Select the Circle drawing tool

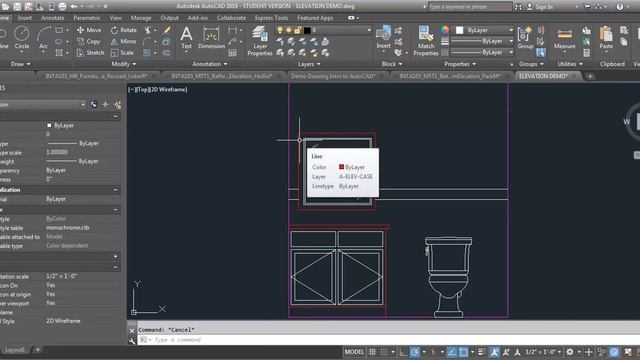pos(22,37)
